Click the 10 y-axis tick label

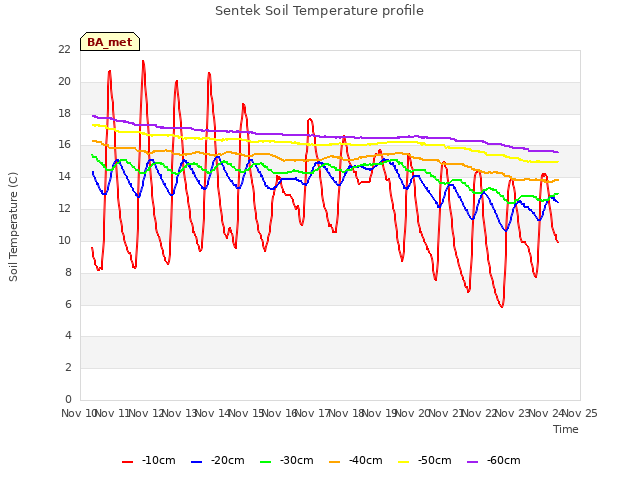tap(64, 240)
